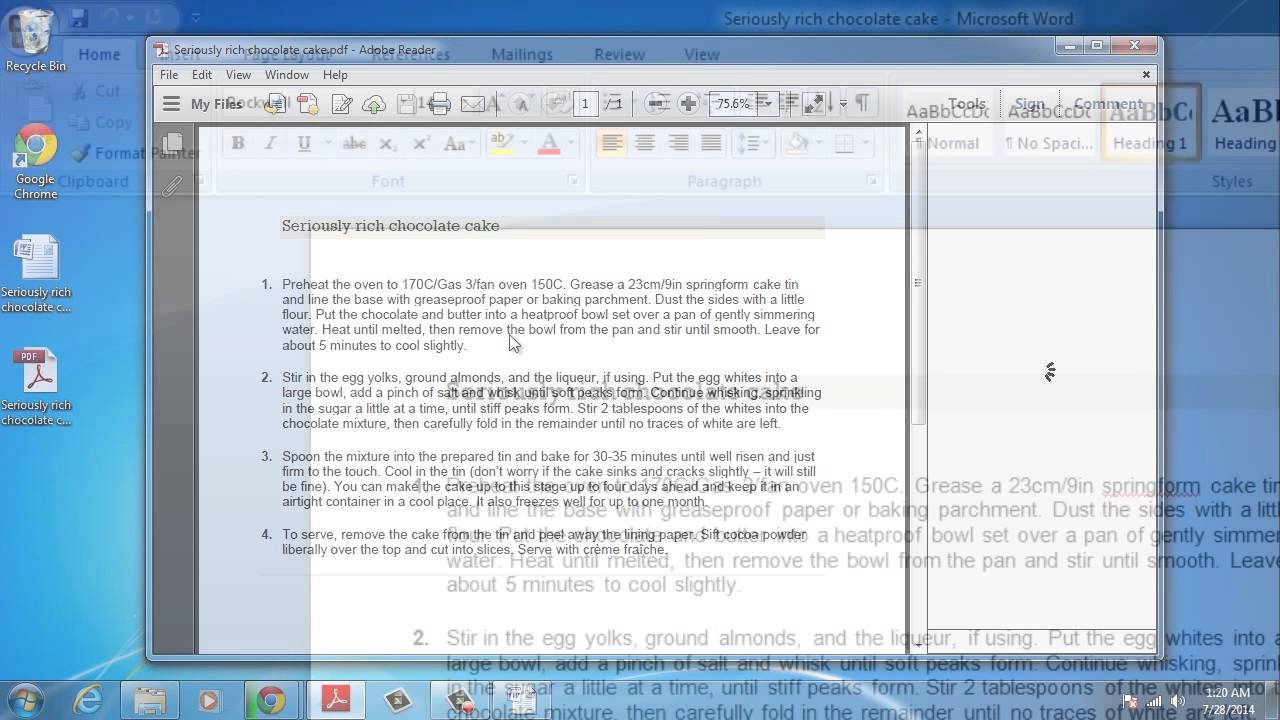Select Justify alignment in Word ribbon
The width and height of the screenshot is (1280, 720).
tap(711, 144)
